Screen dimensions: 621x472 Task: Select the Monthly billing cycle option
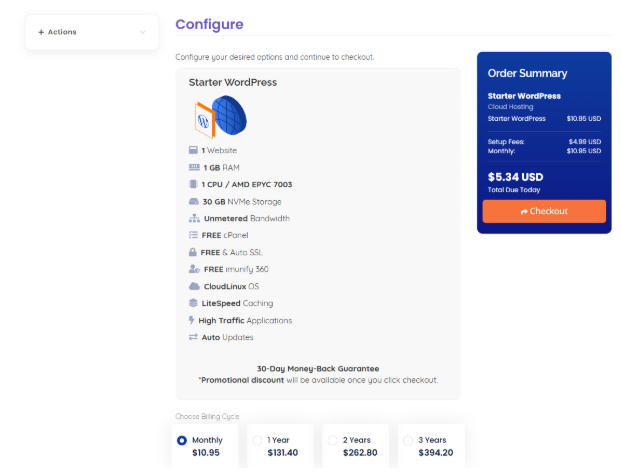[x=182, y=440]
